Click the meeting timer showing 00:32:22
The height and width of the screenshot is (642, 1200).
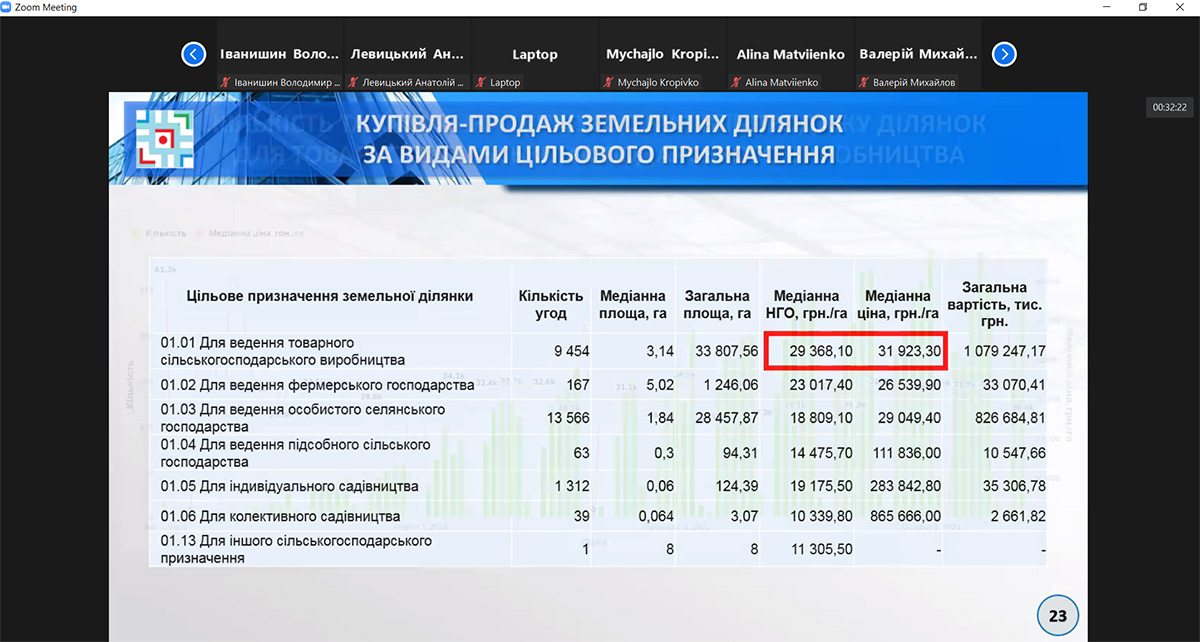point(1169,106)
